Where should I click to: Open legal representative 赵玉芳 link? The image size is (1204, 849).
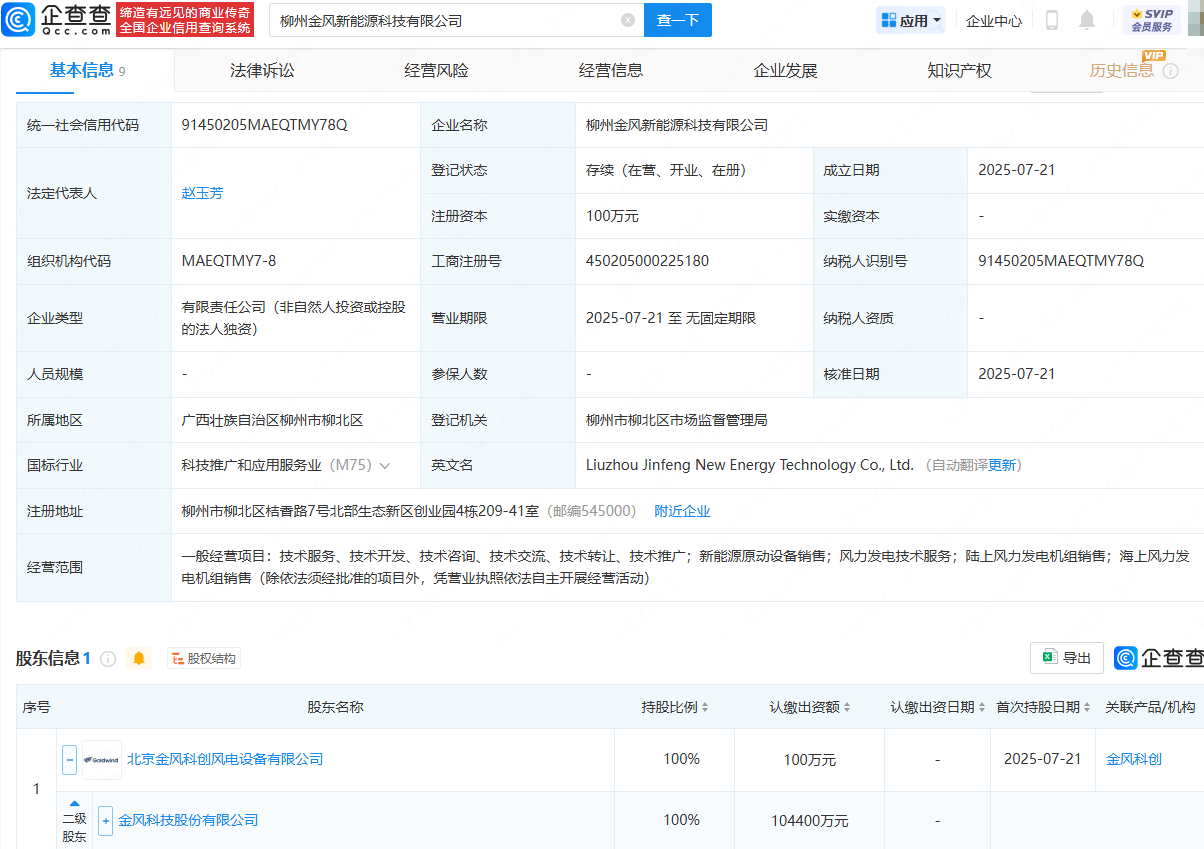tap(202, 193)
